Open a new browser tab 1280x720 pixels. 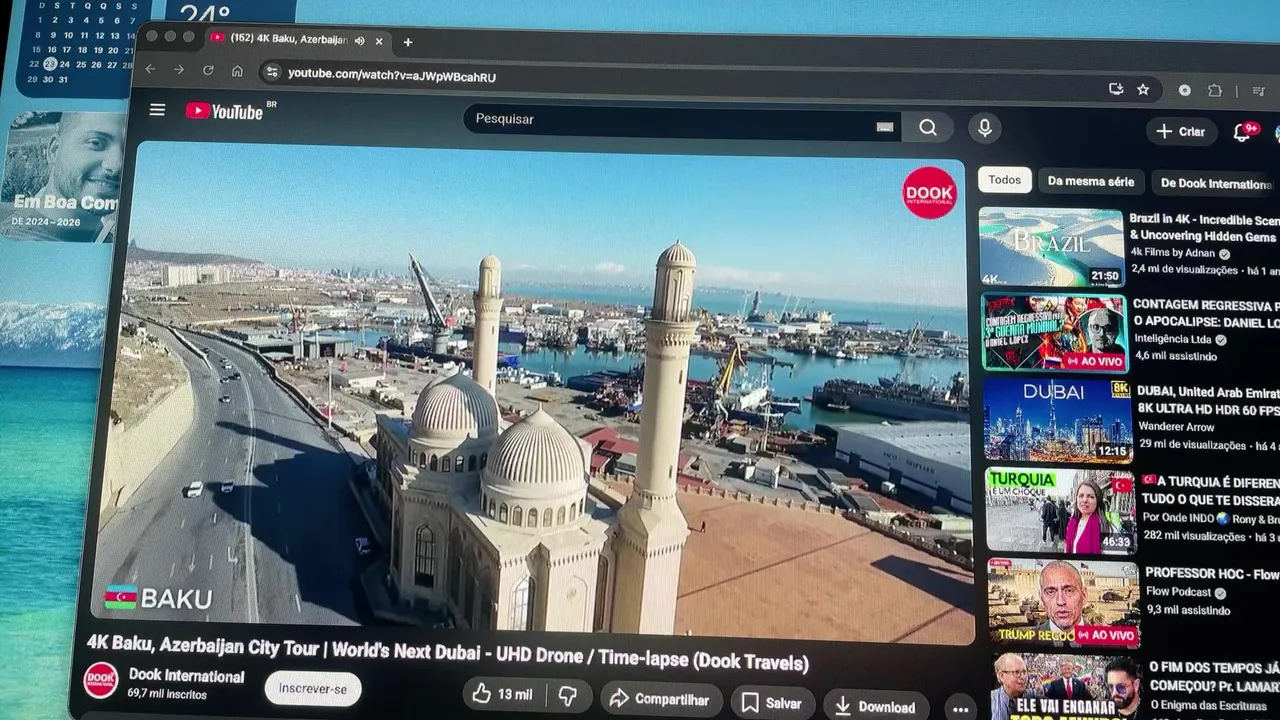[407, 42]
